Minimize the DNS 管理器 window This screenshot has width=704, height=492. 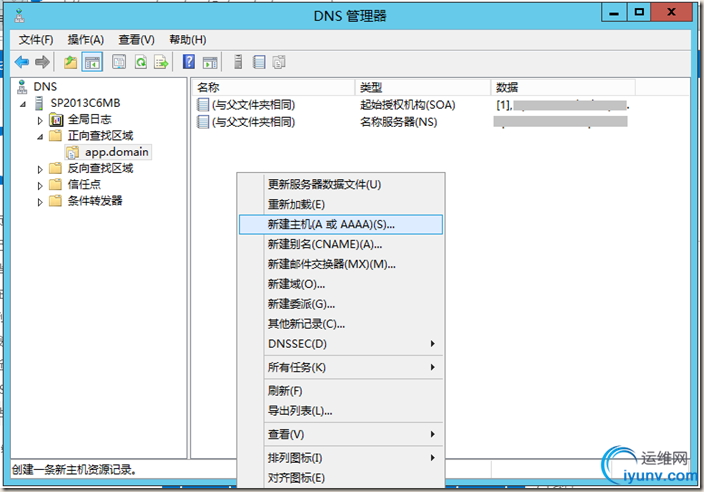click(614, 13)
